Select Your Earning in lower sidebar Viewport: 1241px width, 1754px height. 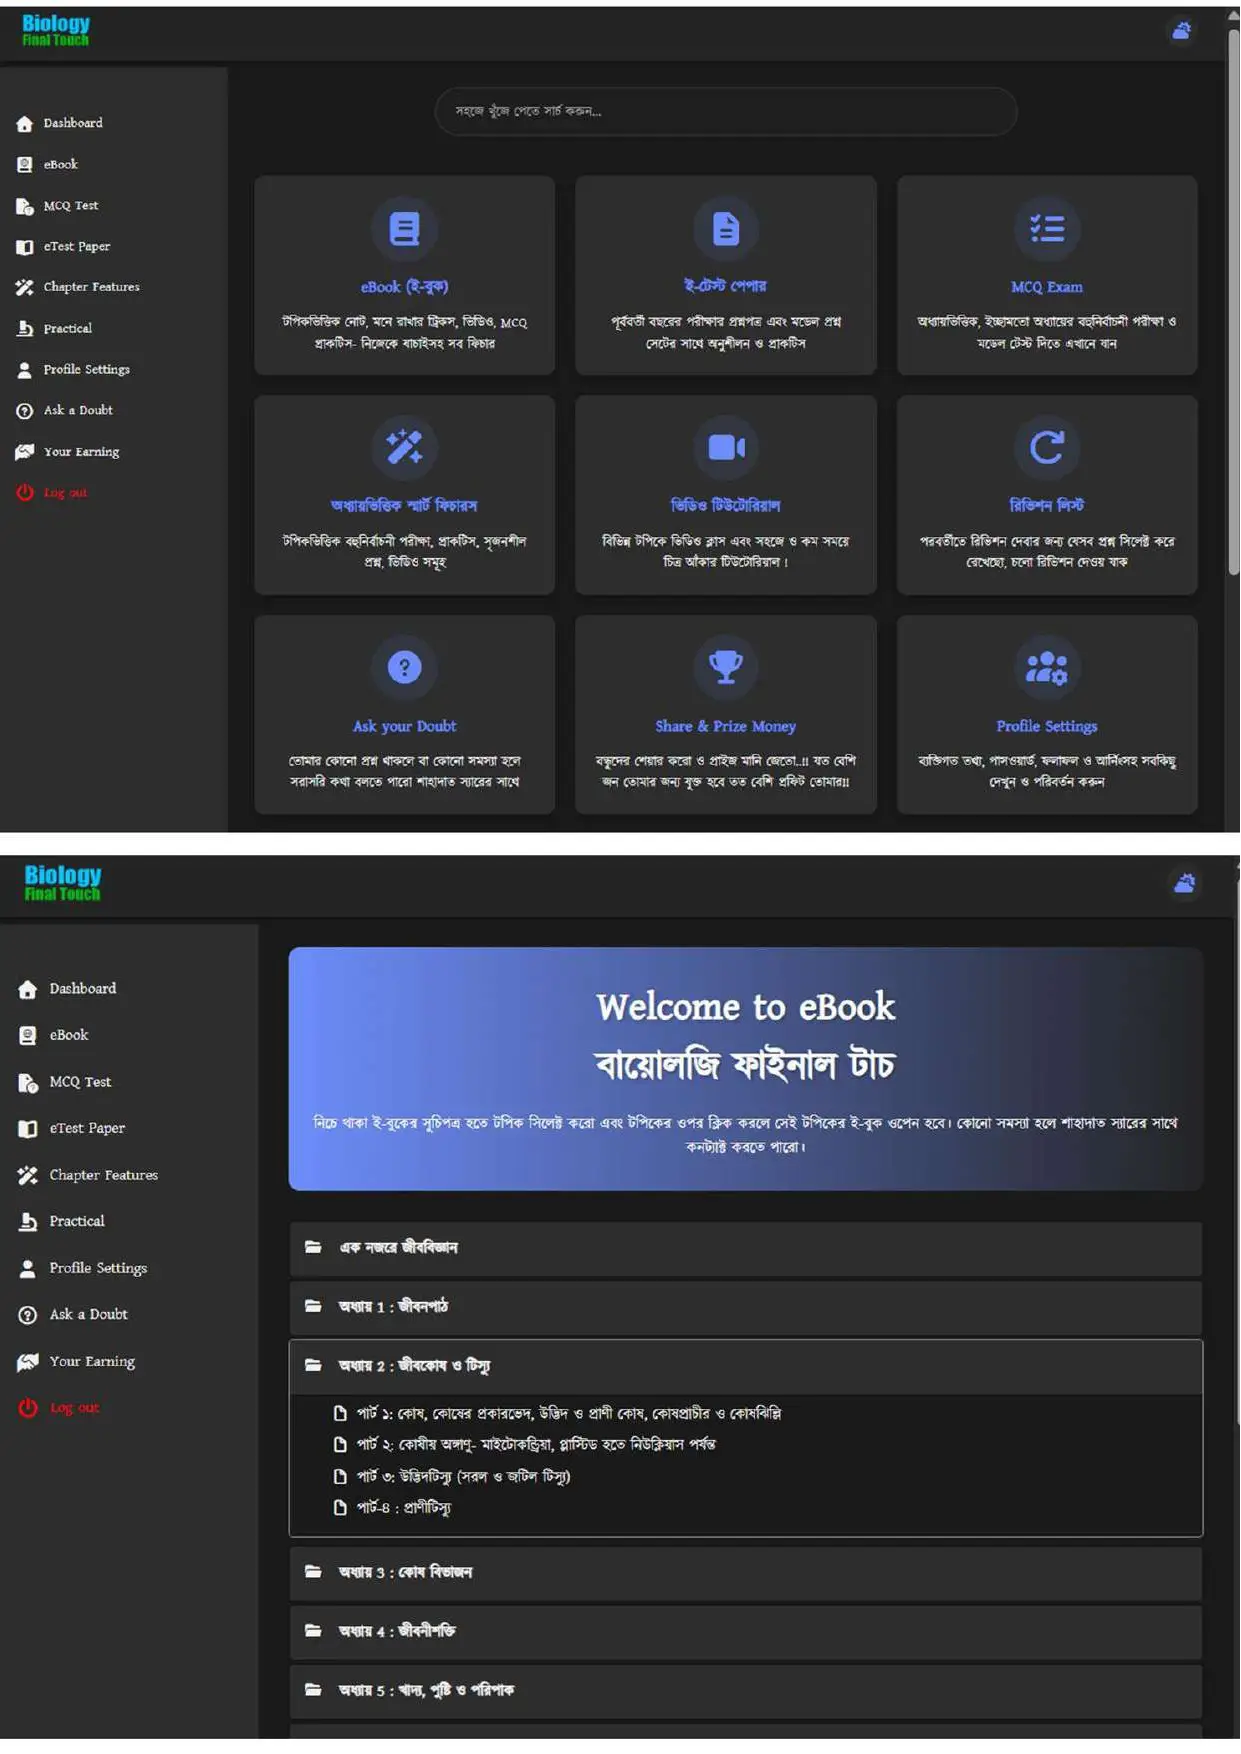[92, 1361]
